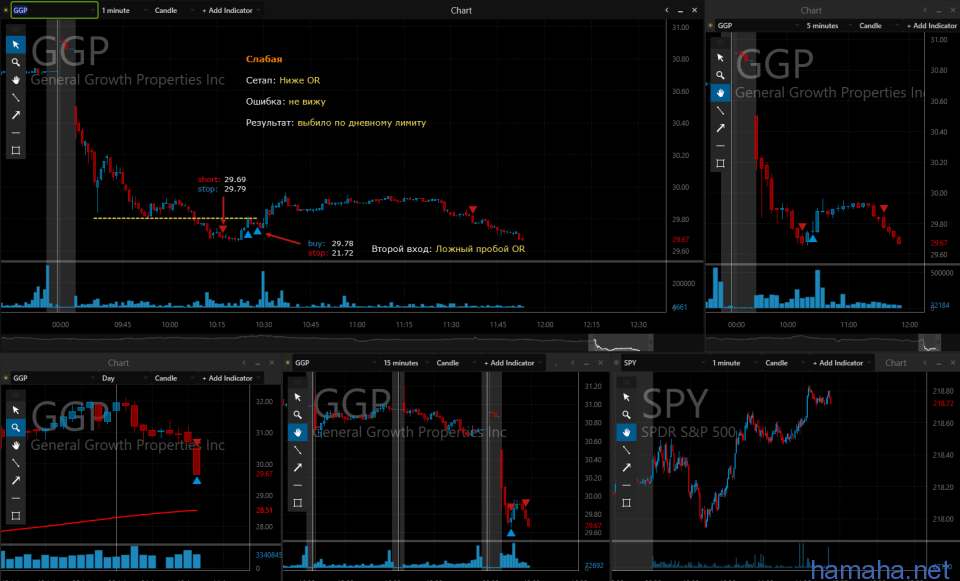Click the zoom magnifier in the GGP 15 minutes chart
This screenshot has height=581, width=960.
coord(298,415)
